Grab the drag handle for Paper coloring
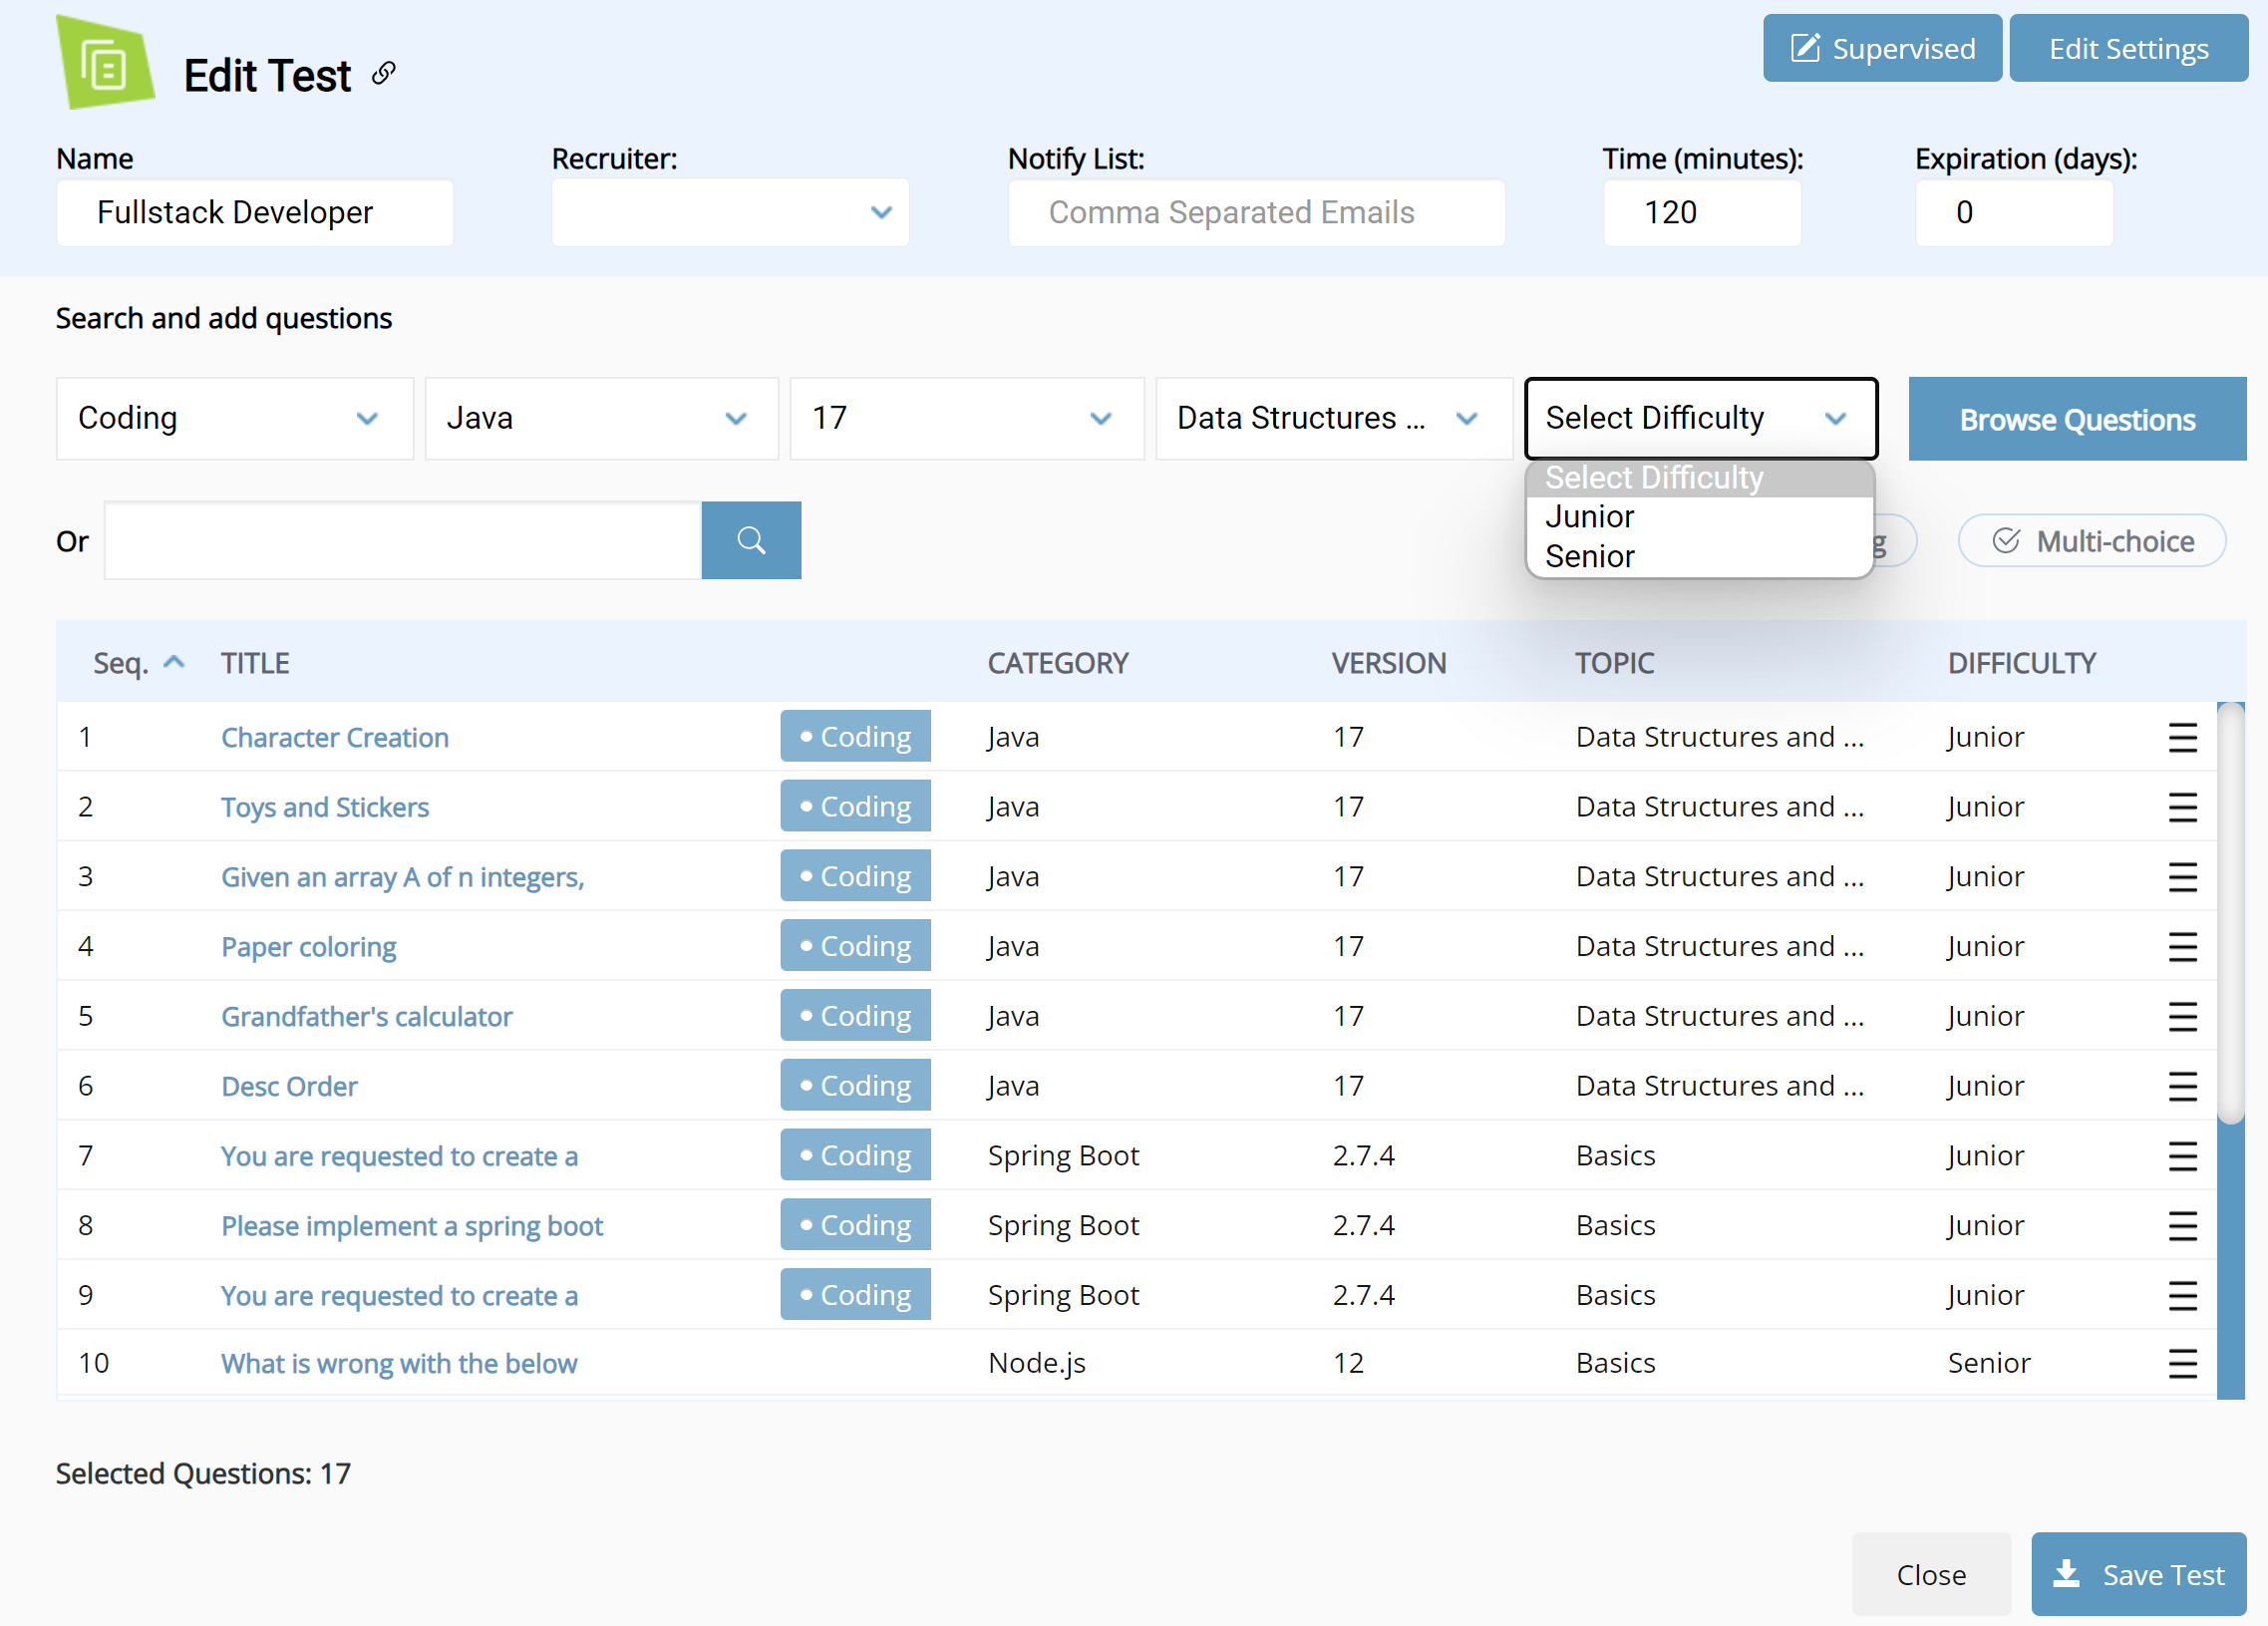Screen dimensions: 2268x1626 tap(2182, 946)
